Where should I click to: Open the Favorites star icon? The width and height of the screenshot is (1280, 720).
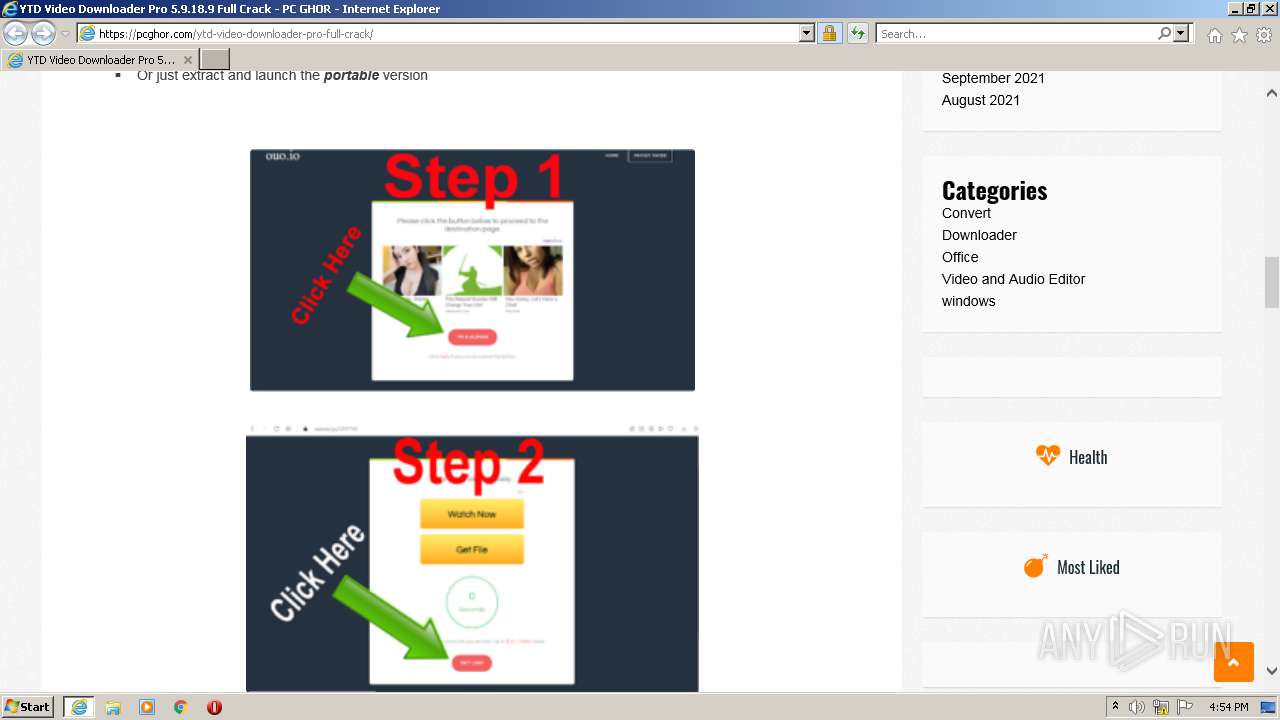click(1239, 35)
